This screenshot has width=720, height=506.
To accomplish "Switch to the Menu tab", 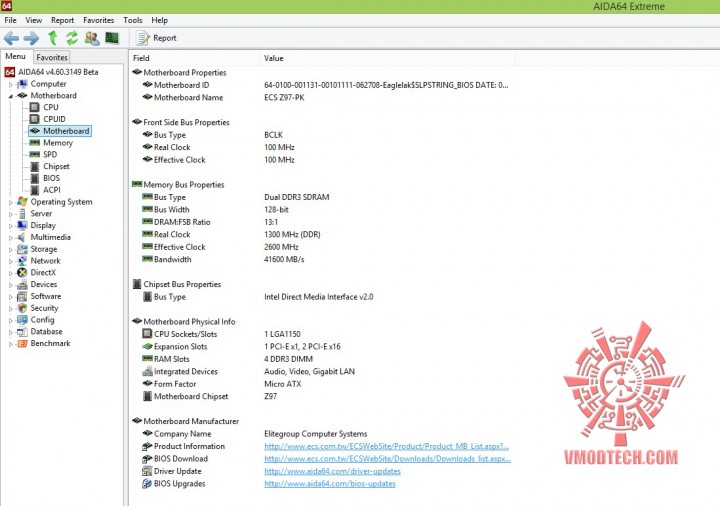I will pos(16,56).
